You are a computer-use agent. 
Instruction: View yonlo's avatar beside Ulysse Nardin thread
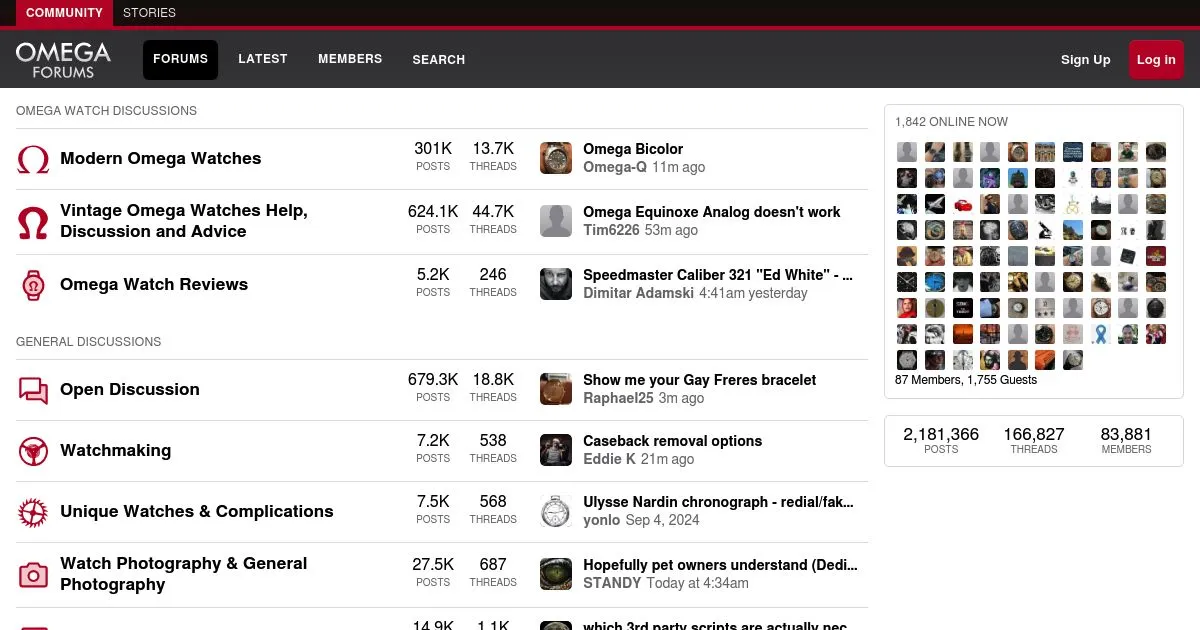click(x=556, y=512)
